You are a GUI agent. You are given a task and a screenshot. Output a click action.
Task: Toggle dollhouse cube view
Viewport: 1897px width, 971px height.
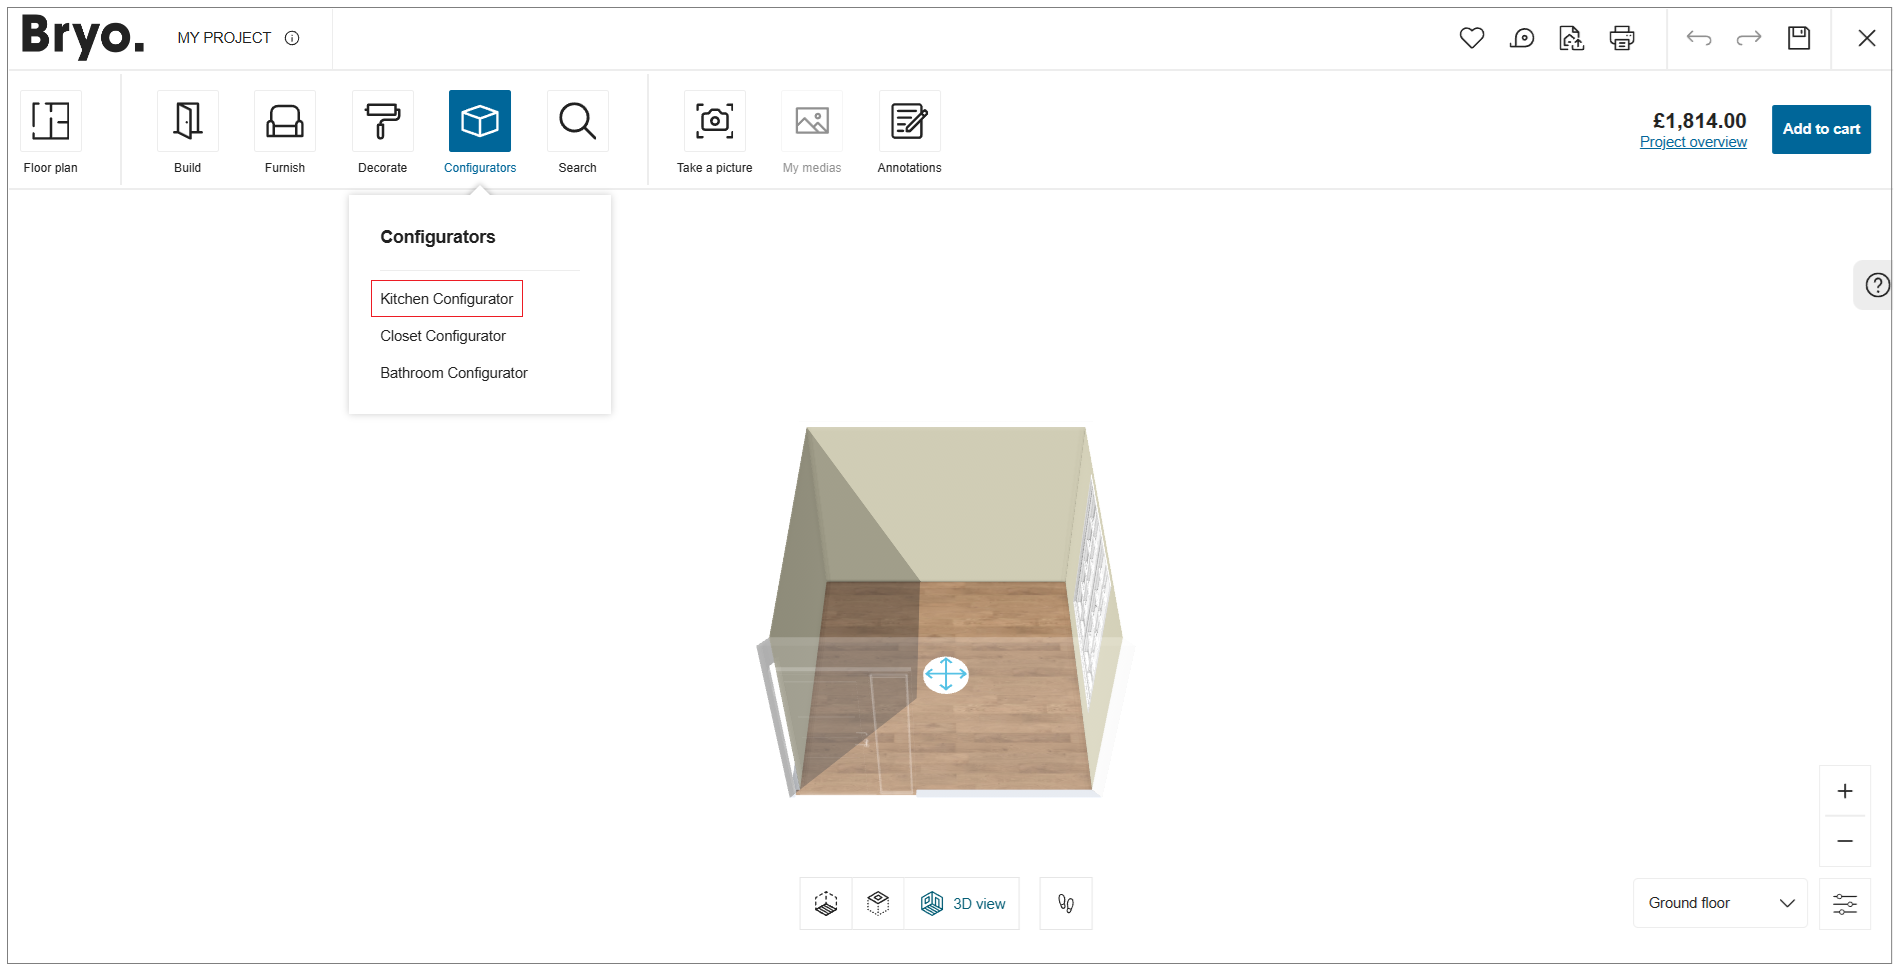tap(877, 903)
